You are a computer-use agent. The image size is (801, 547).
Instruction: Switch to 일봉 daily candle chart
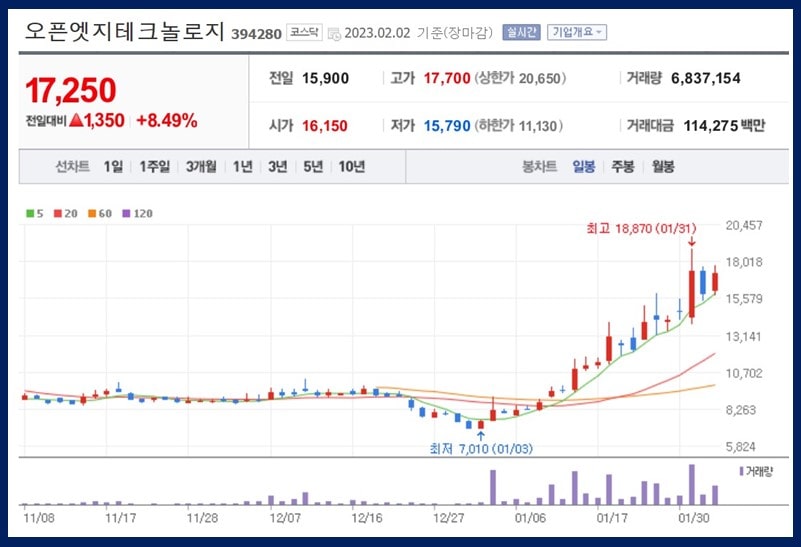point(583,167)
